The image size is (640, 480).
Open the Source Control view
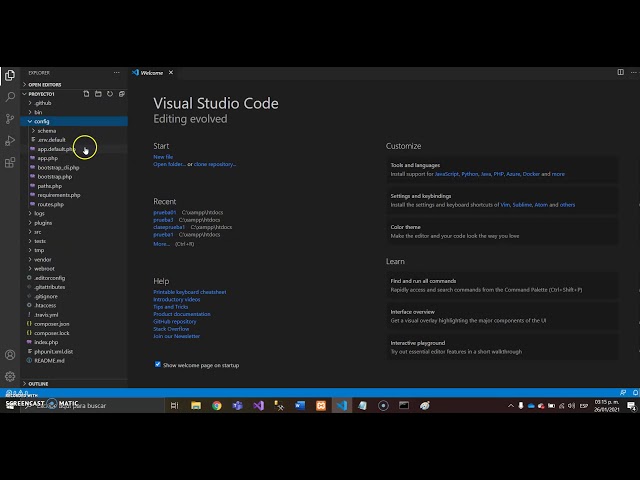point(10,119)
